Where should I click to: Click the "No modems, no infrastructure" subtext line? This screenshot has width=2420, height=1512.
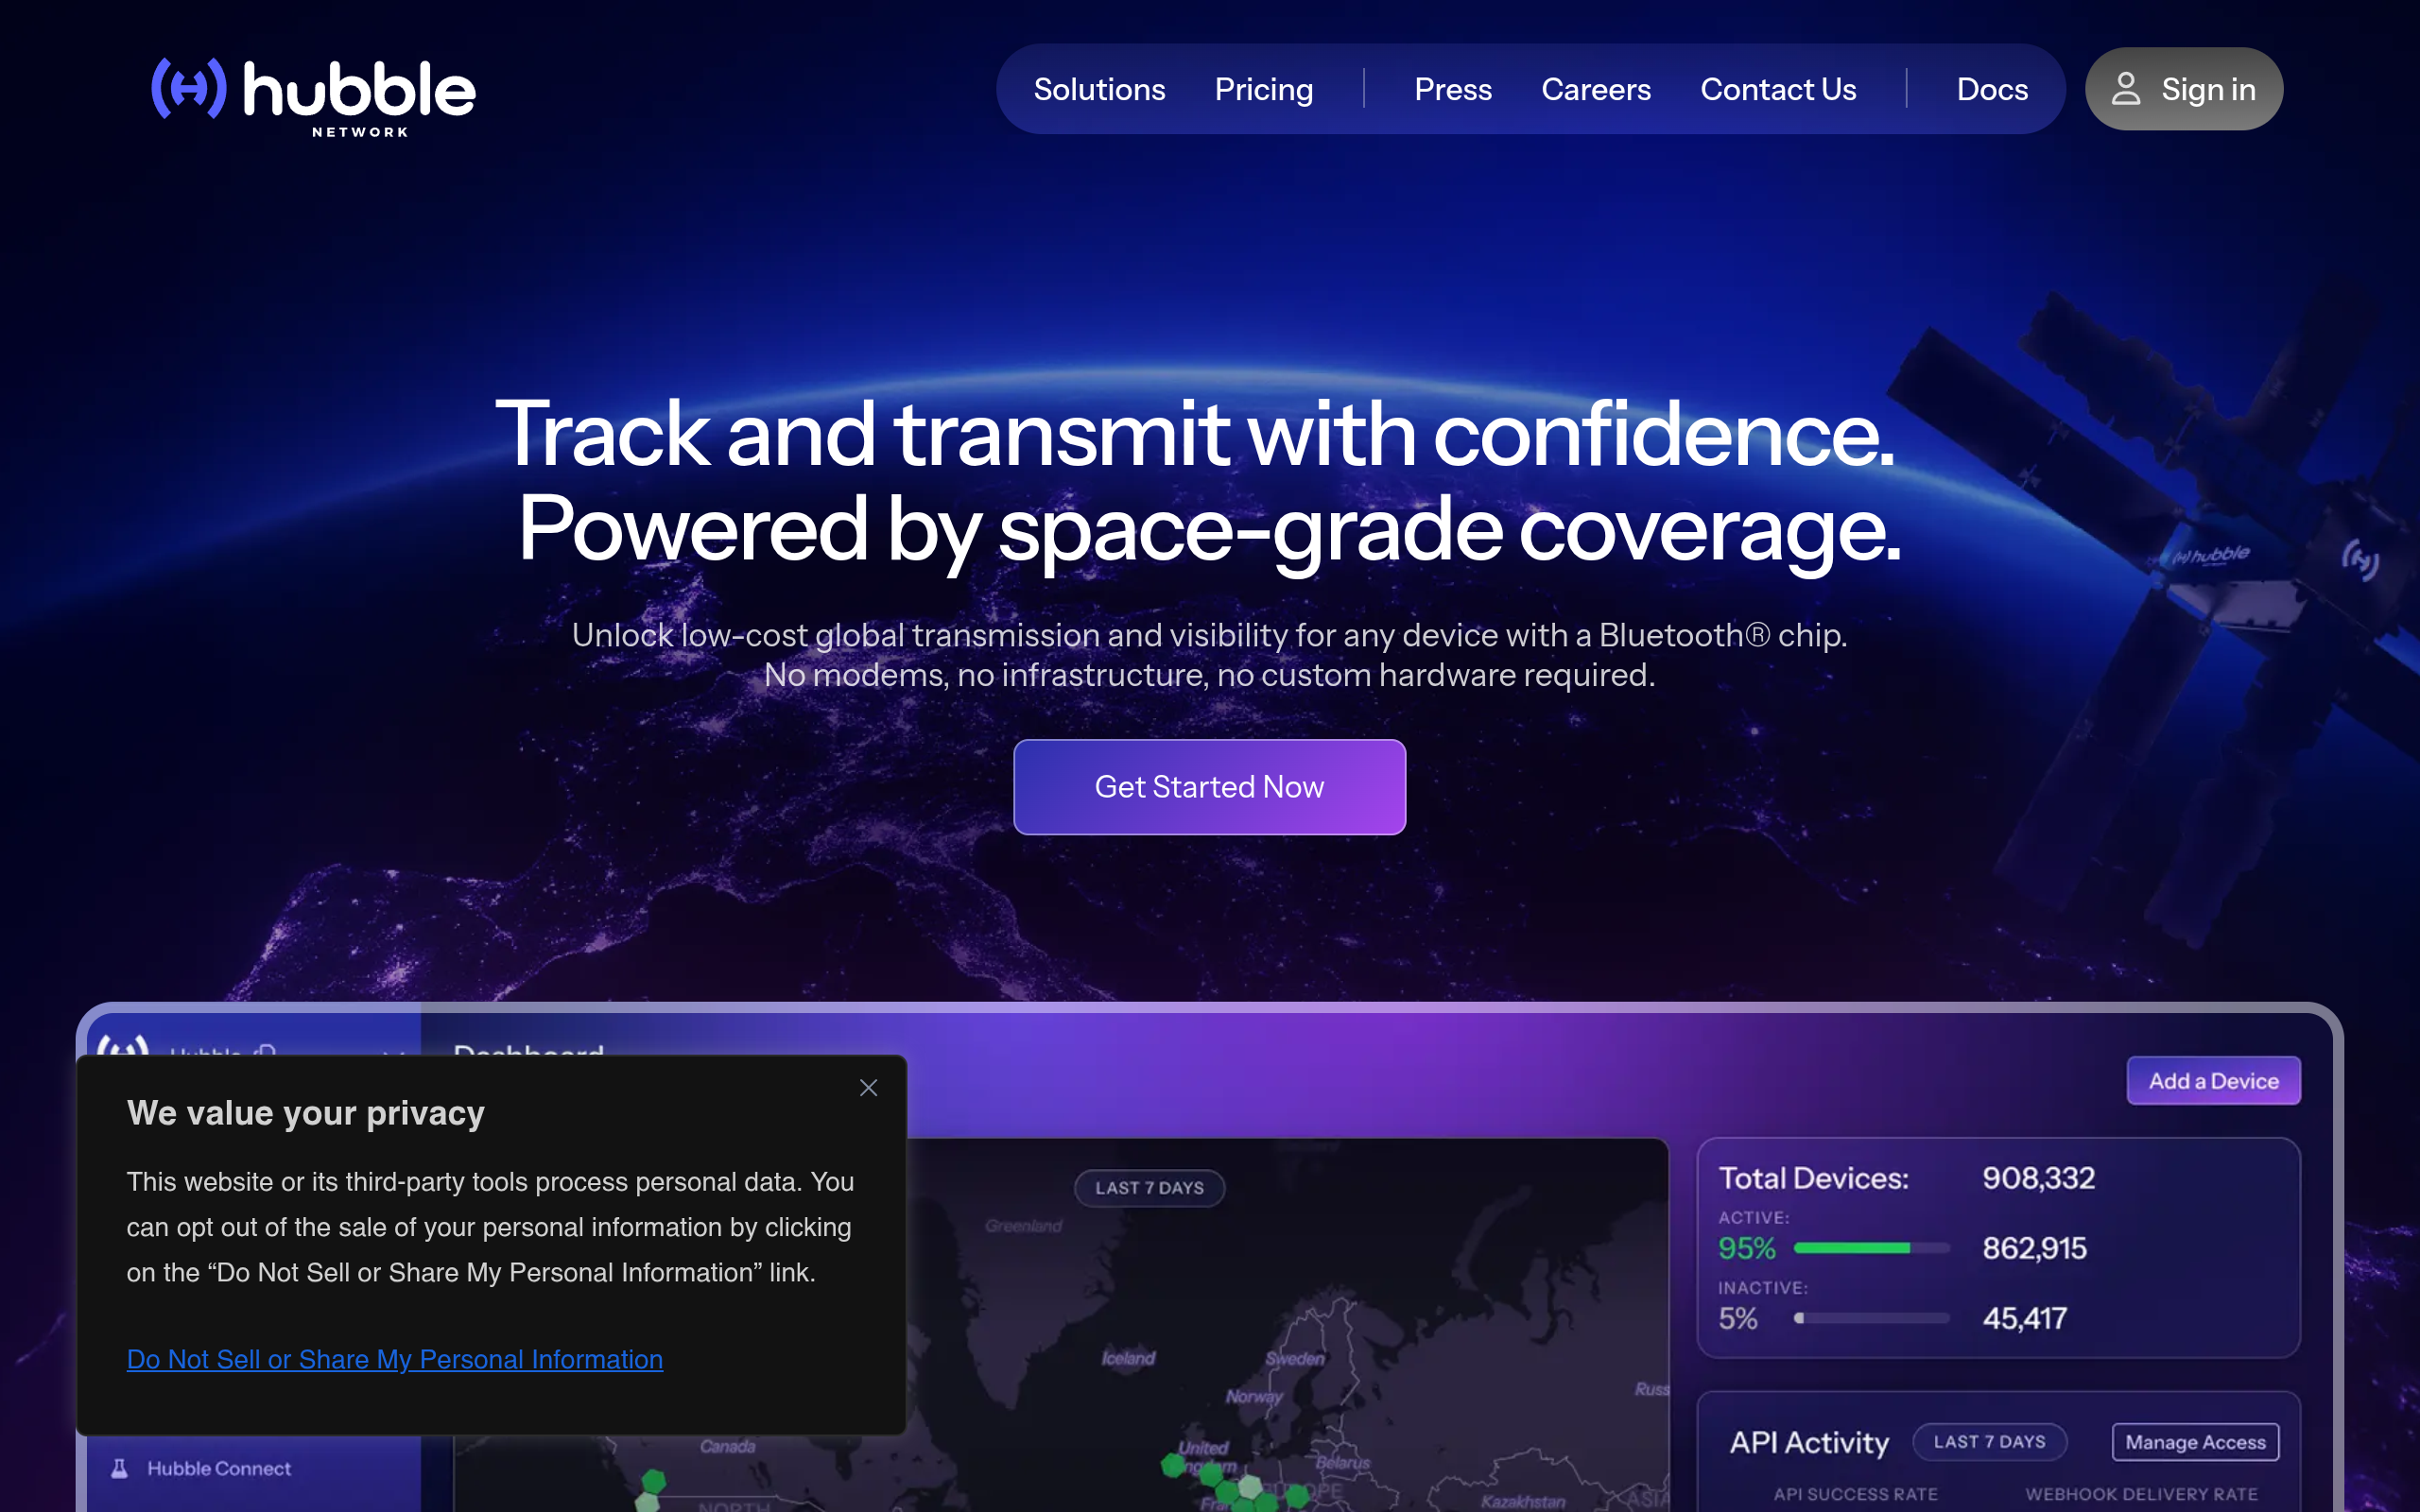tap(1209, 675)
